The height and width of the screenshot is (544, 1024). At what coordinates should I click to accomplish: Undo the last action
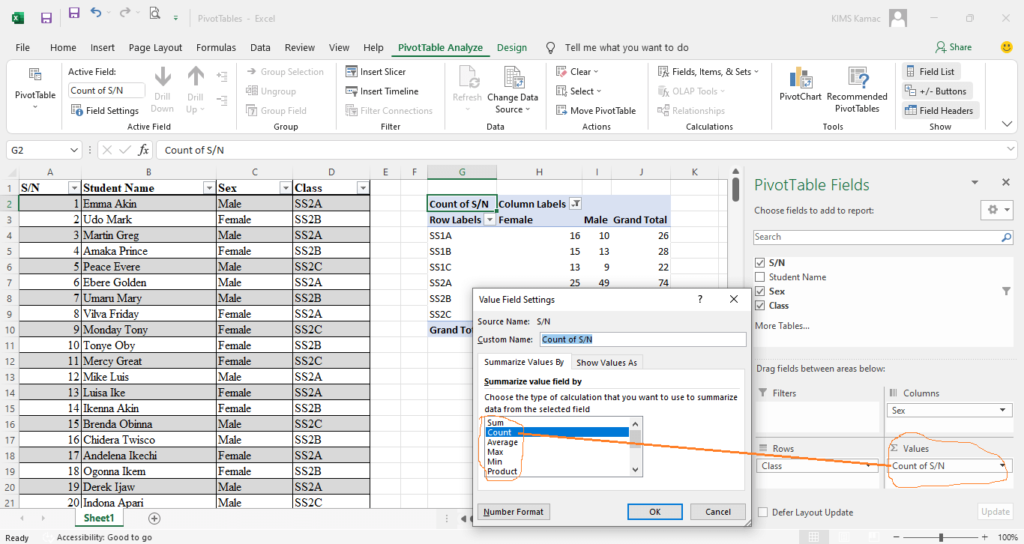pyautogui.click(x=96, y=12)
